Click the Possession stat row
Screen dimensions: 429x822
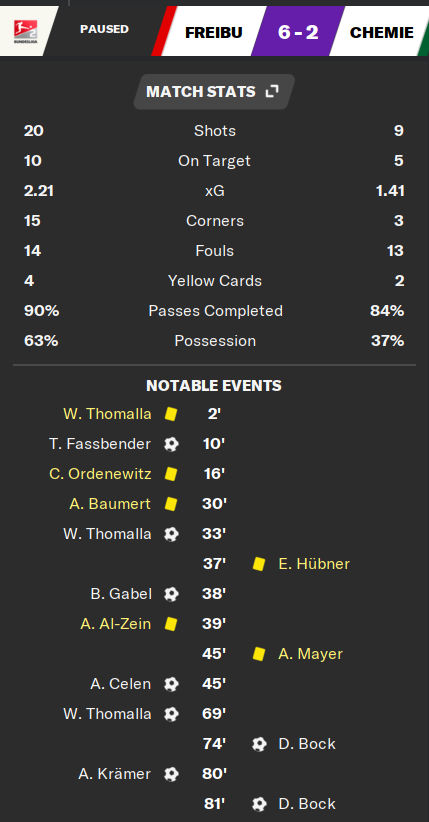[214, 341]
